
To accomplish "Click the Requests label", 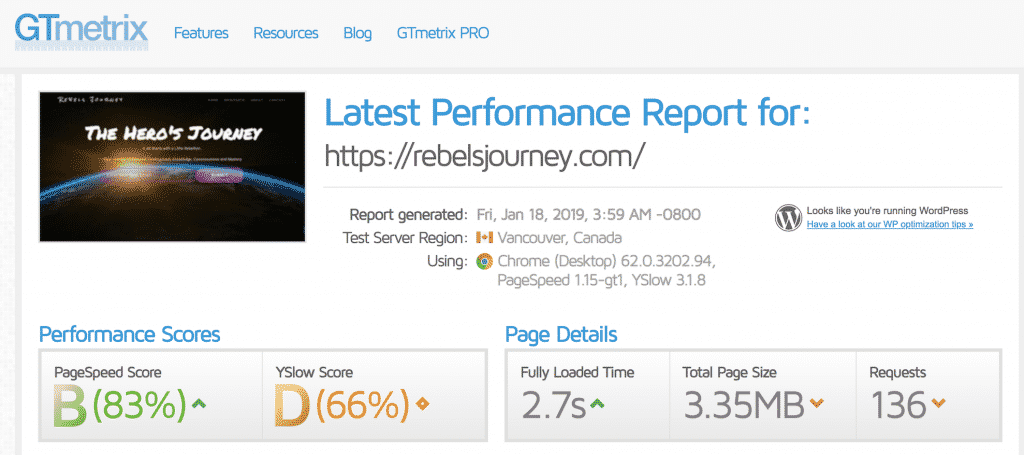I will (x=897, y=373).
